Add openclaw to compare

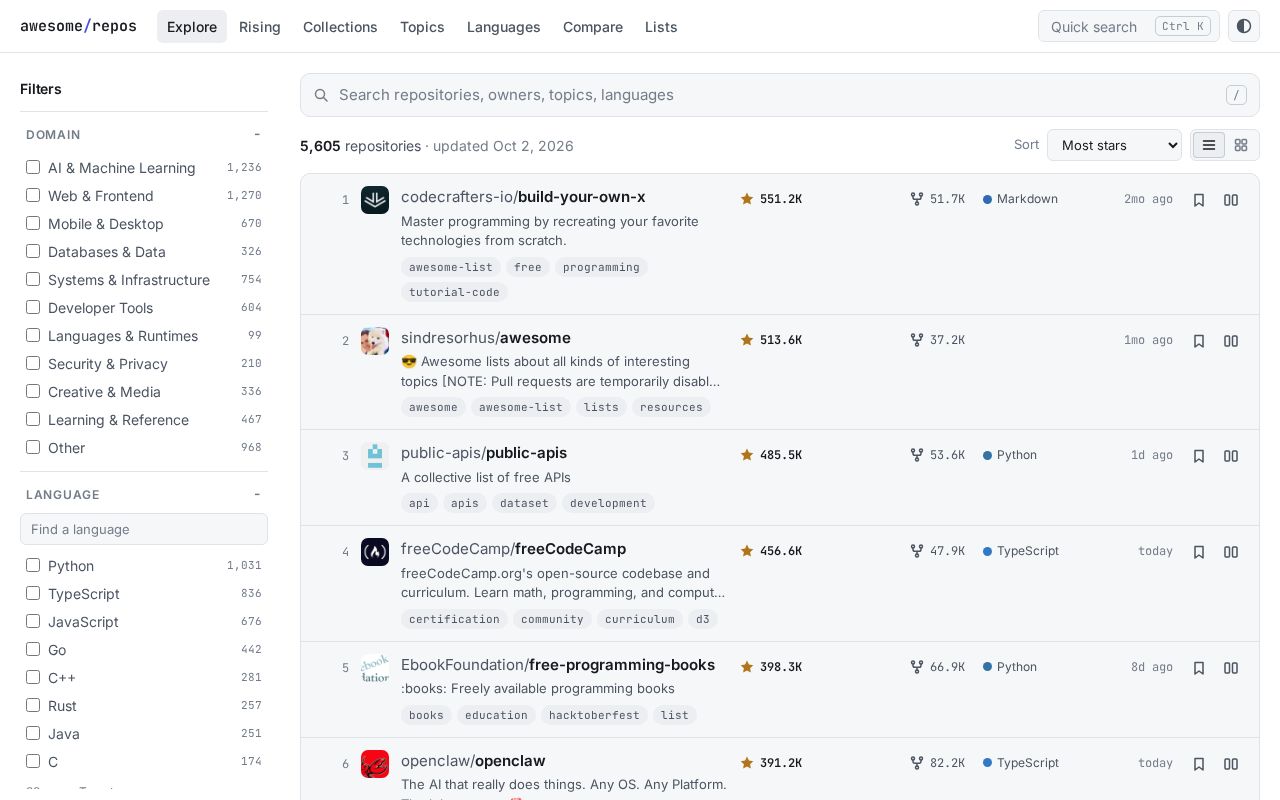1231,764
